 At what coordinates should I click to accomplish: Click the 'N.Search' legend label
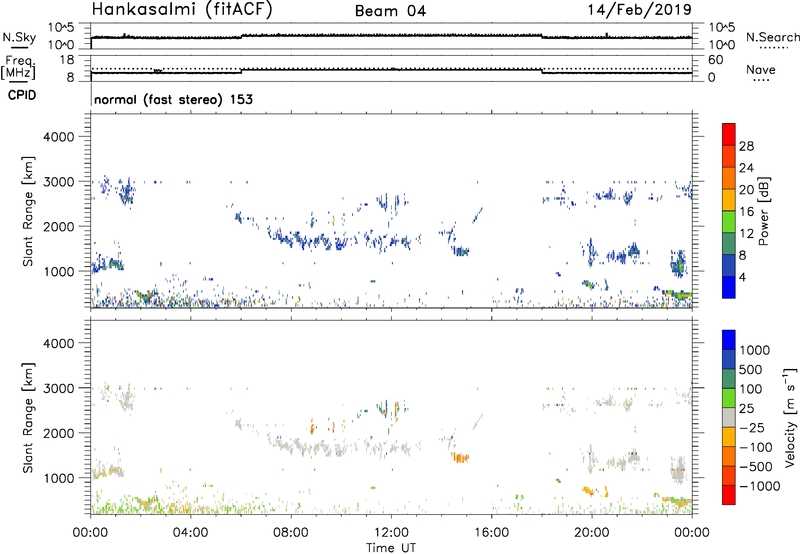(772, 37)
